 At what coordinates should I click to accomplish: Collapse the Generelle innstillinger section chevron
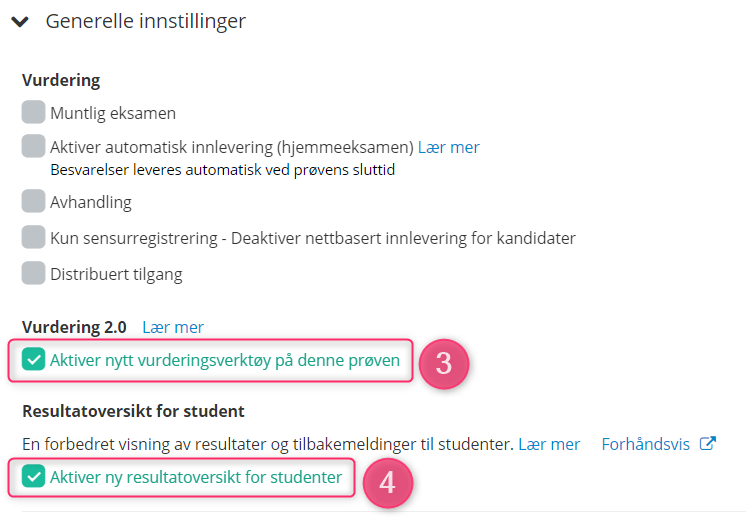20,22
